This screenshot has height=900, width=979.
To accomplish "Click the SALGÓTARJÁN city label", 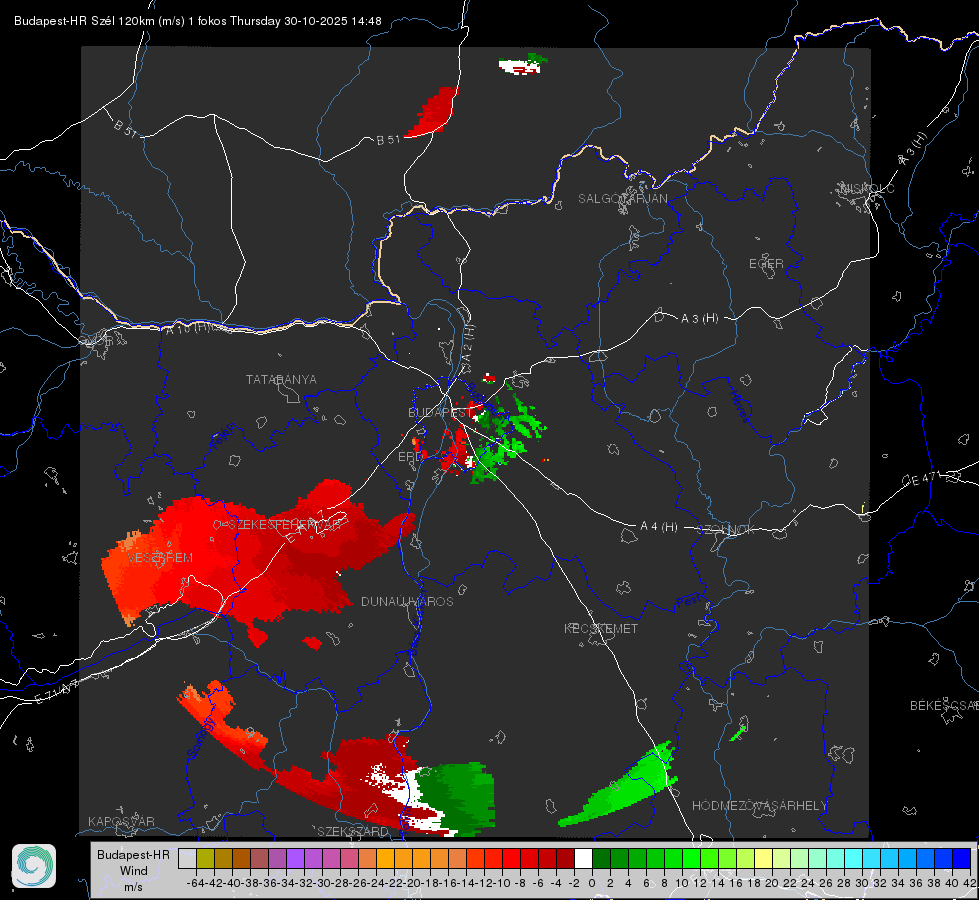I will pyautogui.click(x=622, y=199).
